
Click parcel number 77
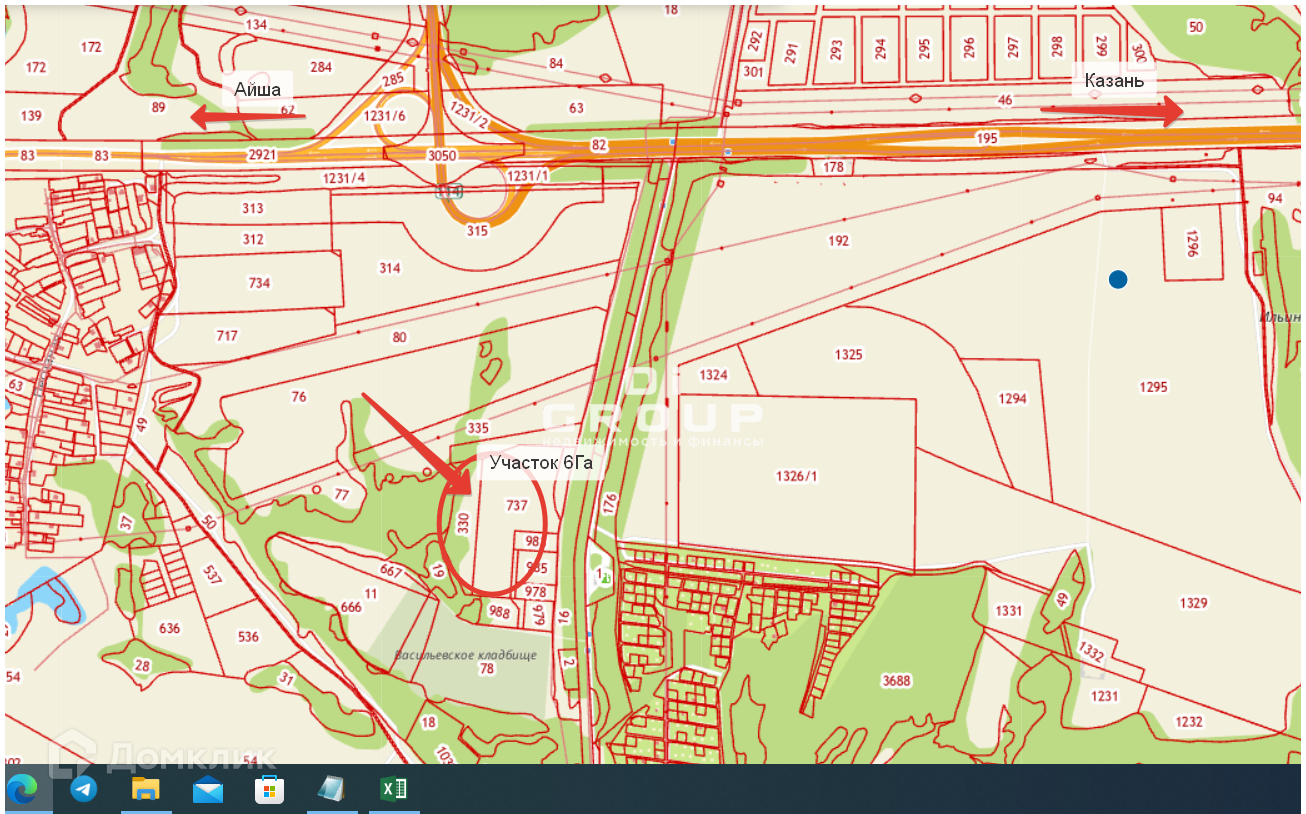(x=342, y=495)
